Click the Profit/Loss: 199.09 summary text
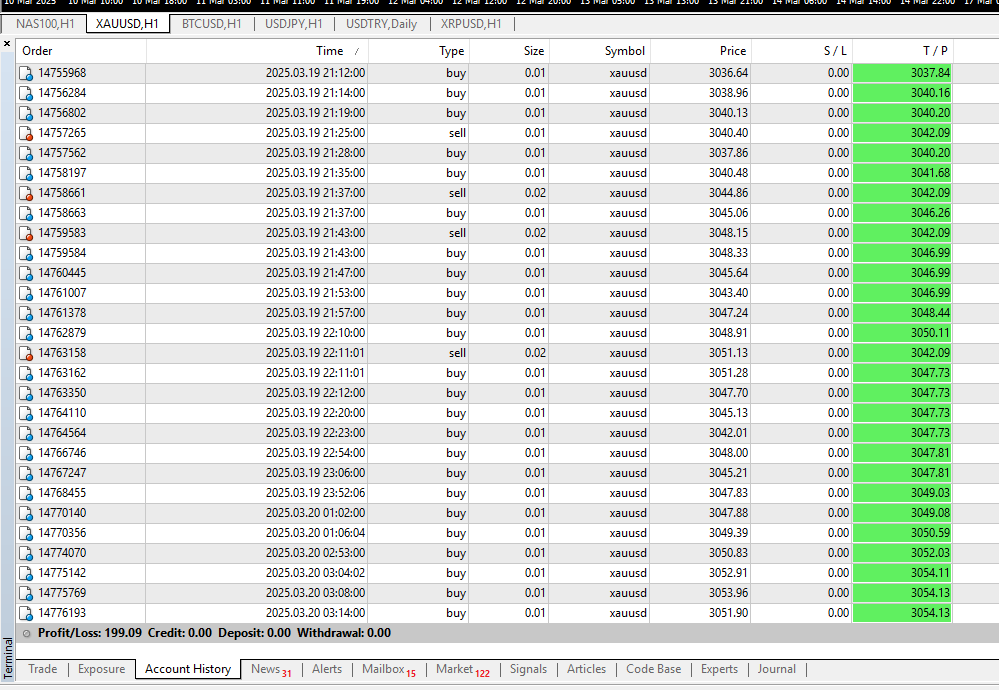The height and width of the screenshot is (690, 999). tap(90, 633)
